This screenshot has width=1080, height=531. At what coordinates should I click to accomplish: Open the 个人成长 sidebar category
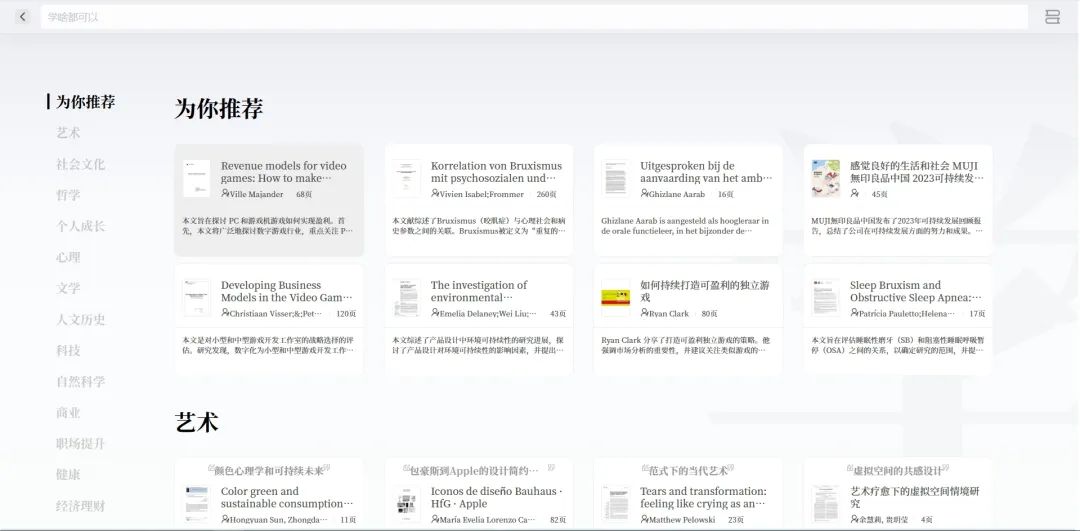click(x=81, y=226)
